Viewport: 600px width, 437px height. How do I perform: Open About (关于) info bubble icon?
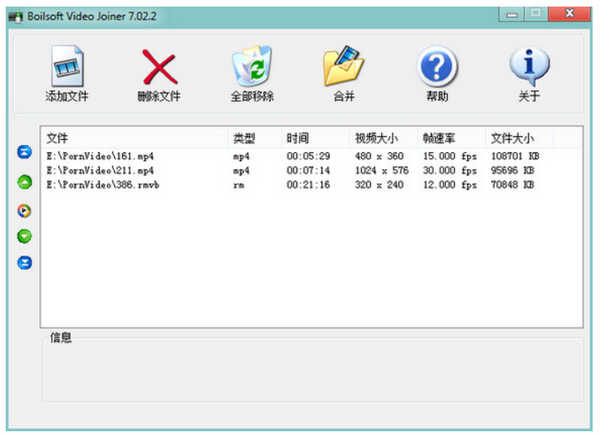(529, 67)
